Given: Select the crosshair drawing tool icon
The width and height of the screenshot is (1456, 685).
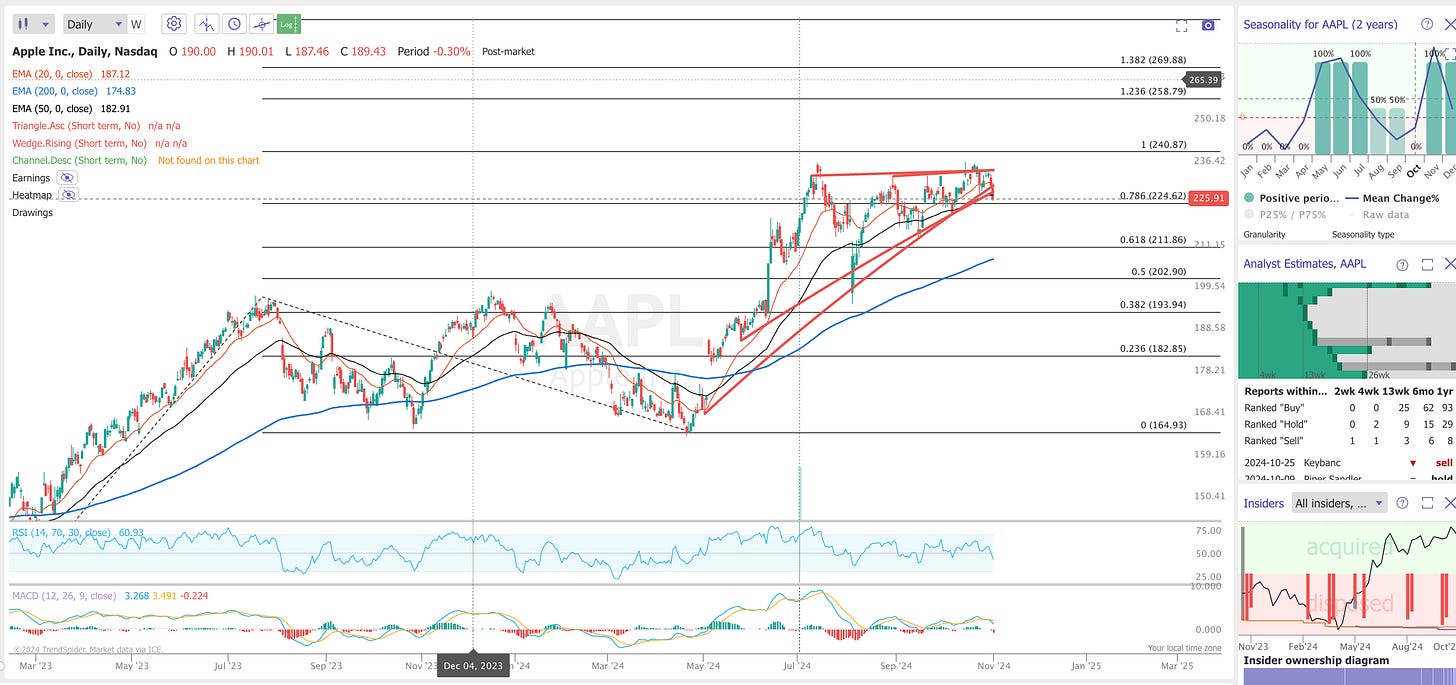Looking at the screenshot, I should coord(261,24).
